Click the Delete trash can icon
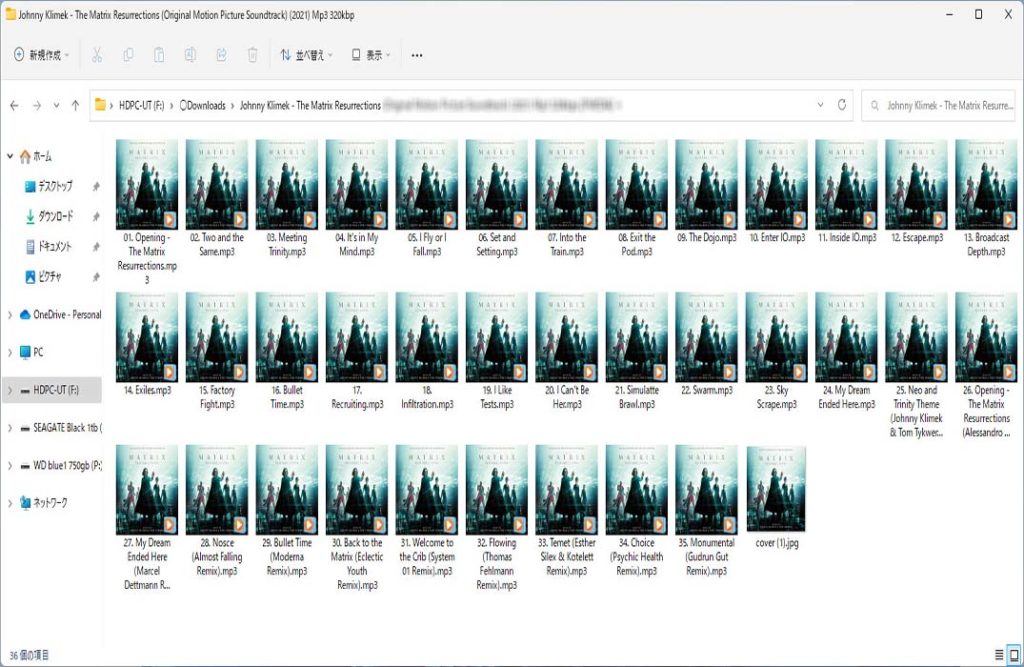The height and width of the screenshot is (667, 1024). point(253,55)
